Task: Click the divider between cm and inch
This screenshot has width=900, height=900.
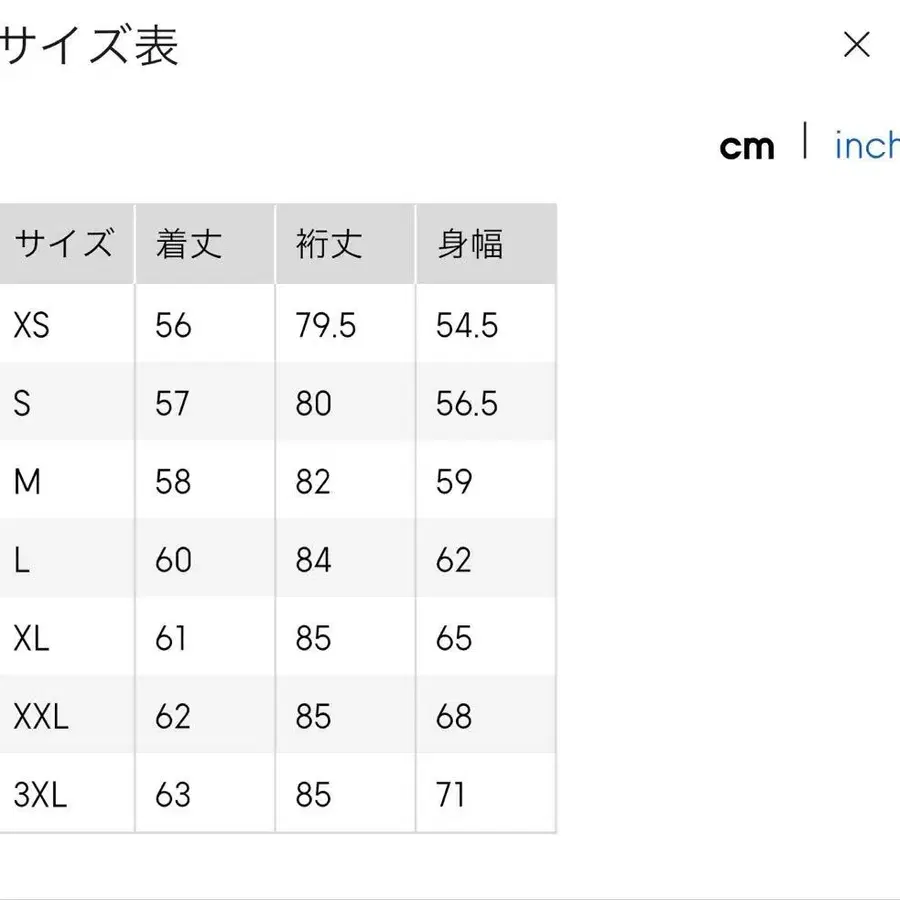Action: point(805,143)
